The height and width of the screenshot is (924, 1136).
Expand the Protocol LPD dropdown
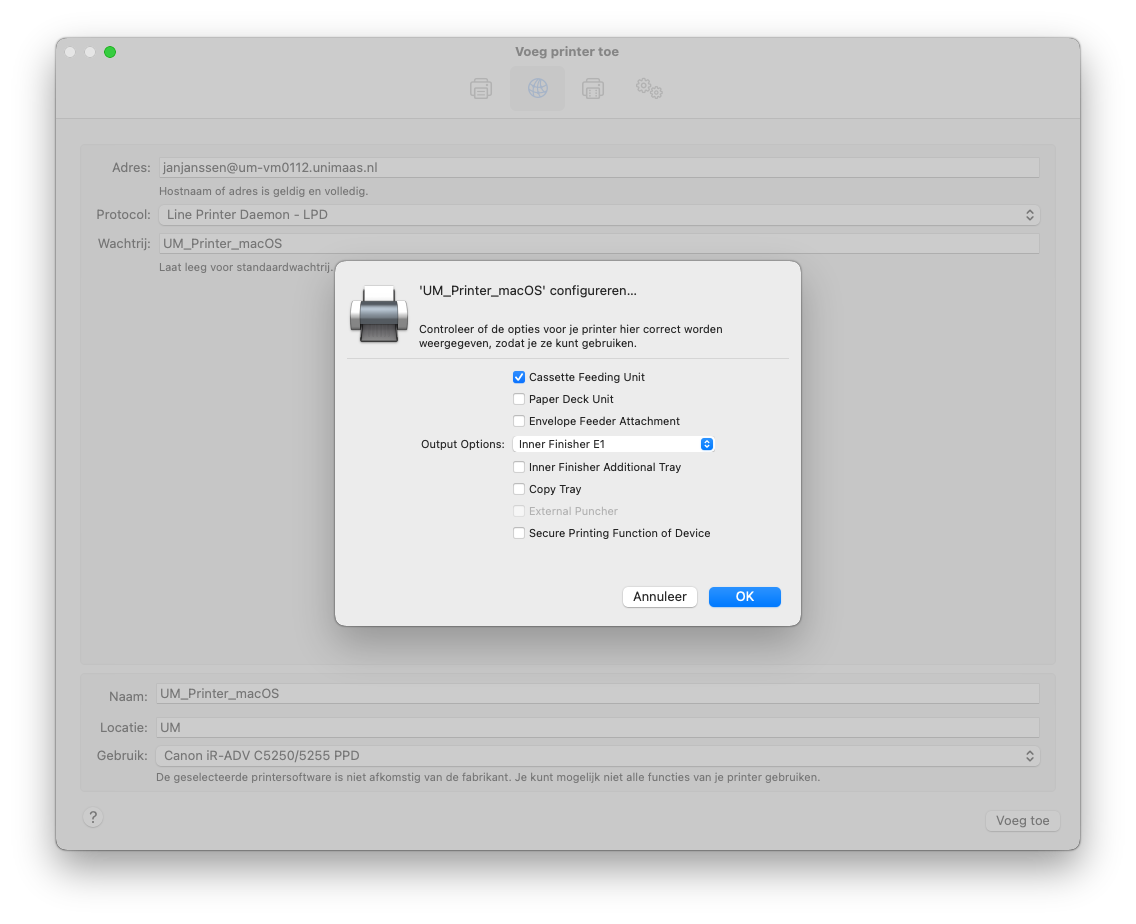tap(599, 215)
